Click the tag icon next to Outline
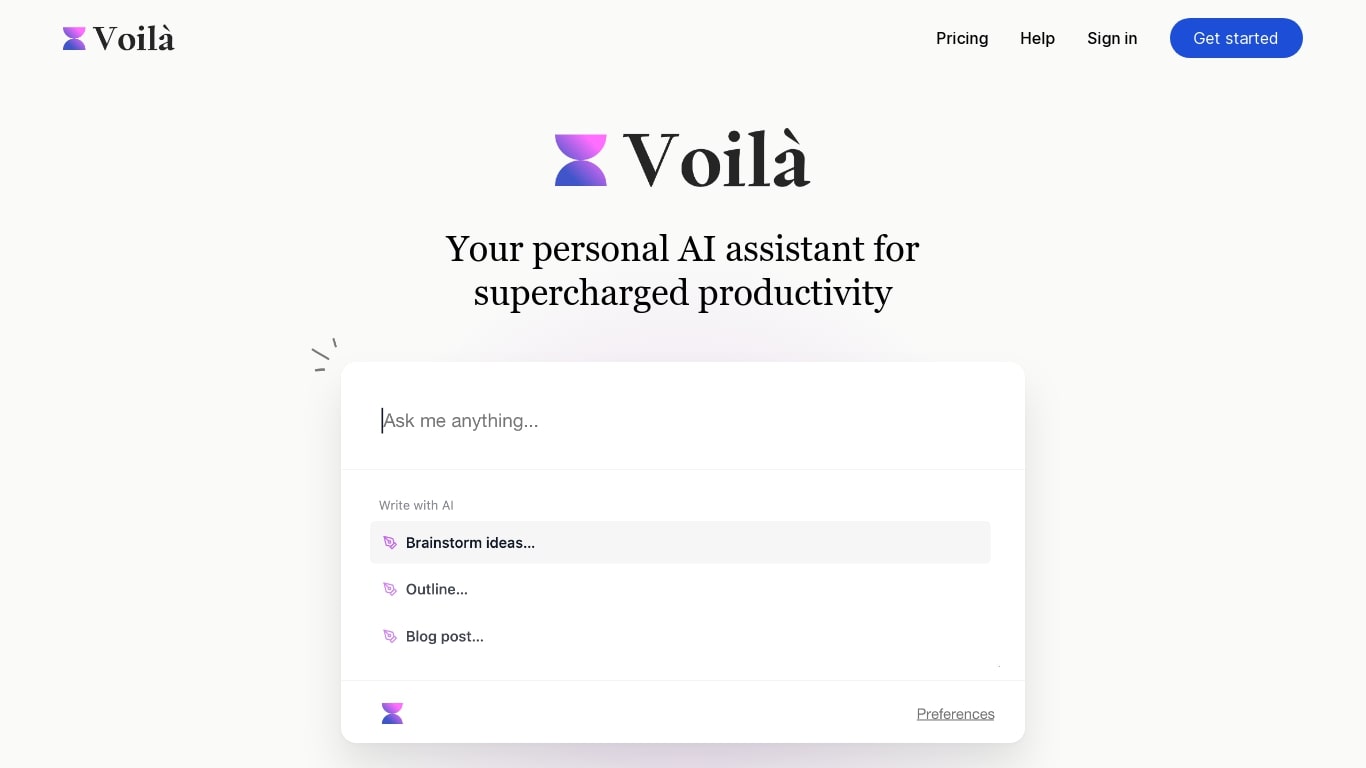Screen dimensions: 1366x768 click(390, 589)
